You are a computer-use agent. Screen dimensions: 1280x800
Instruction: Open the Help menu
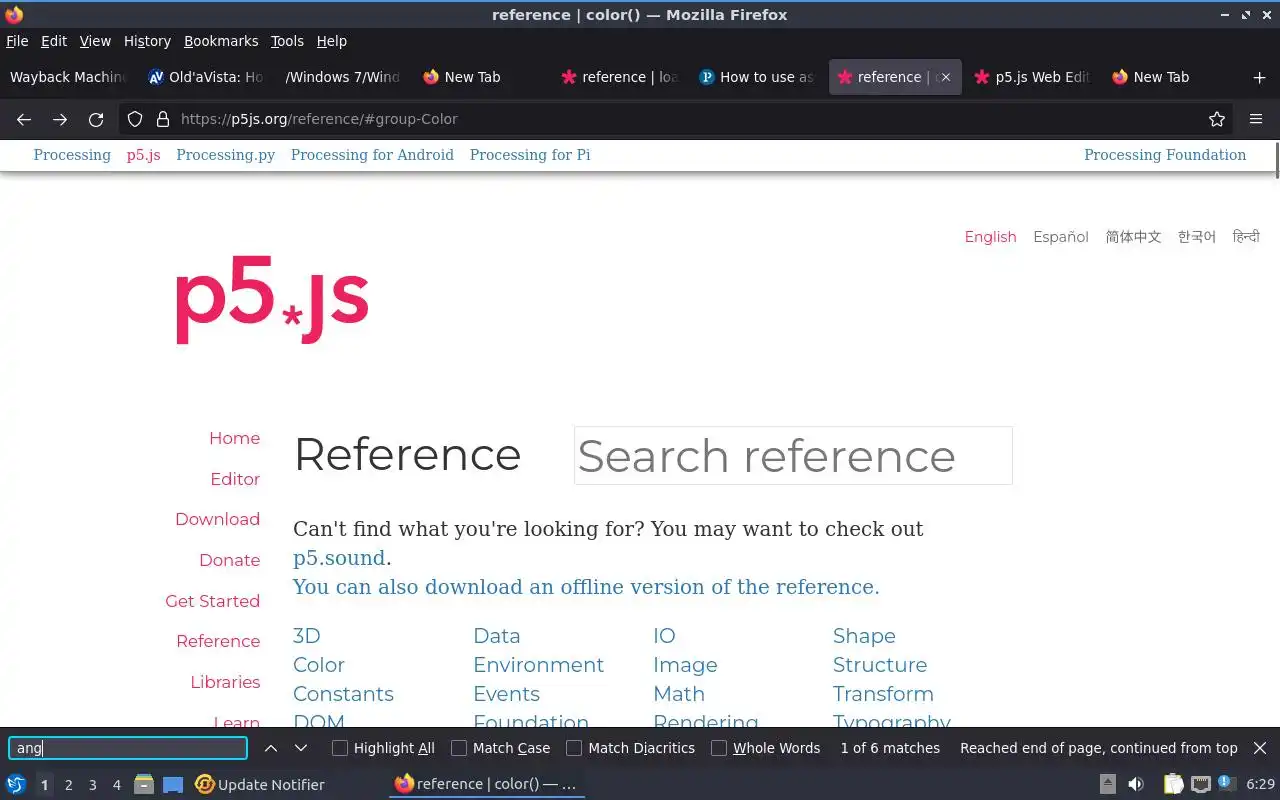pos(332,41)
